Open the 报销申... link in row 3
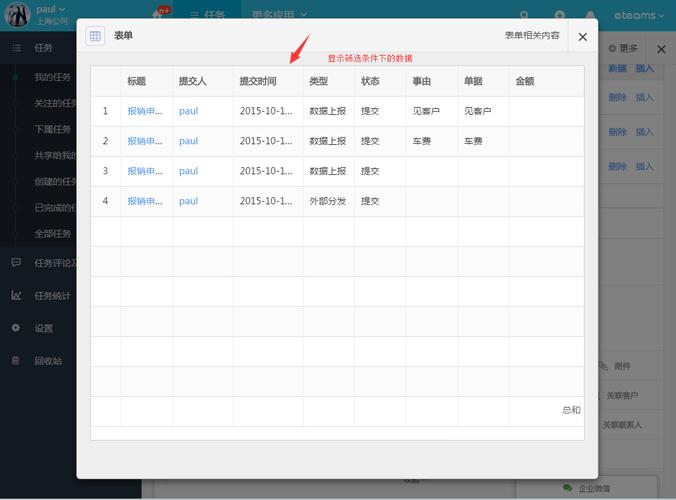676x500 pixels. [145, 171]
